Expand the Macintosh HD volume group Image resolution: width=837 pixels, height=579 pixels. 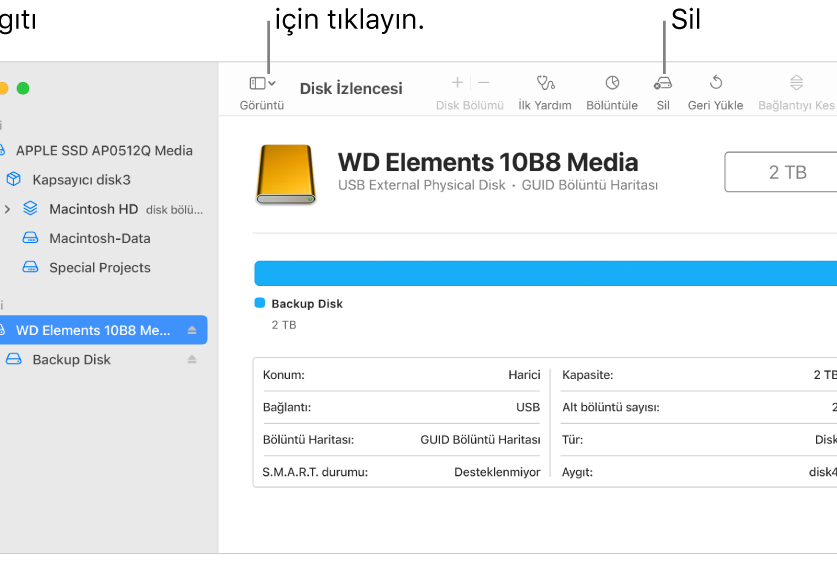coord(7,209)
